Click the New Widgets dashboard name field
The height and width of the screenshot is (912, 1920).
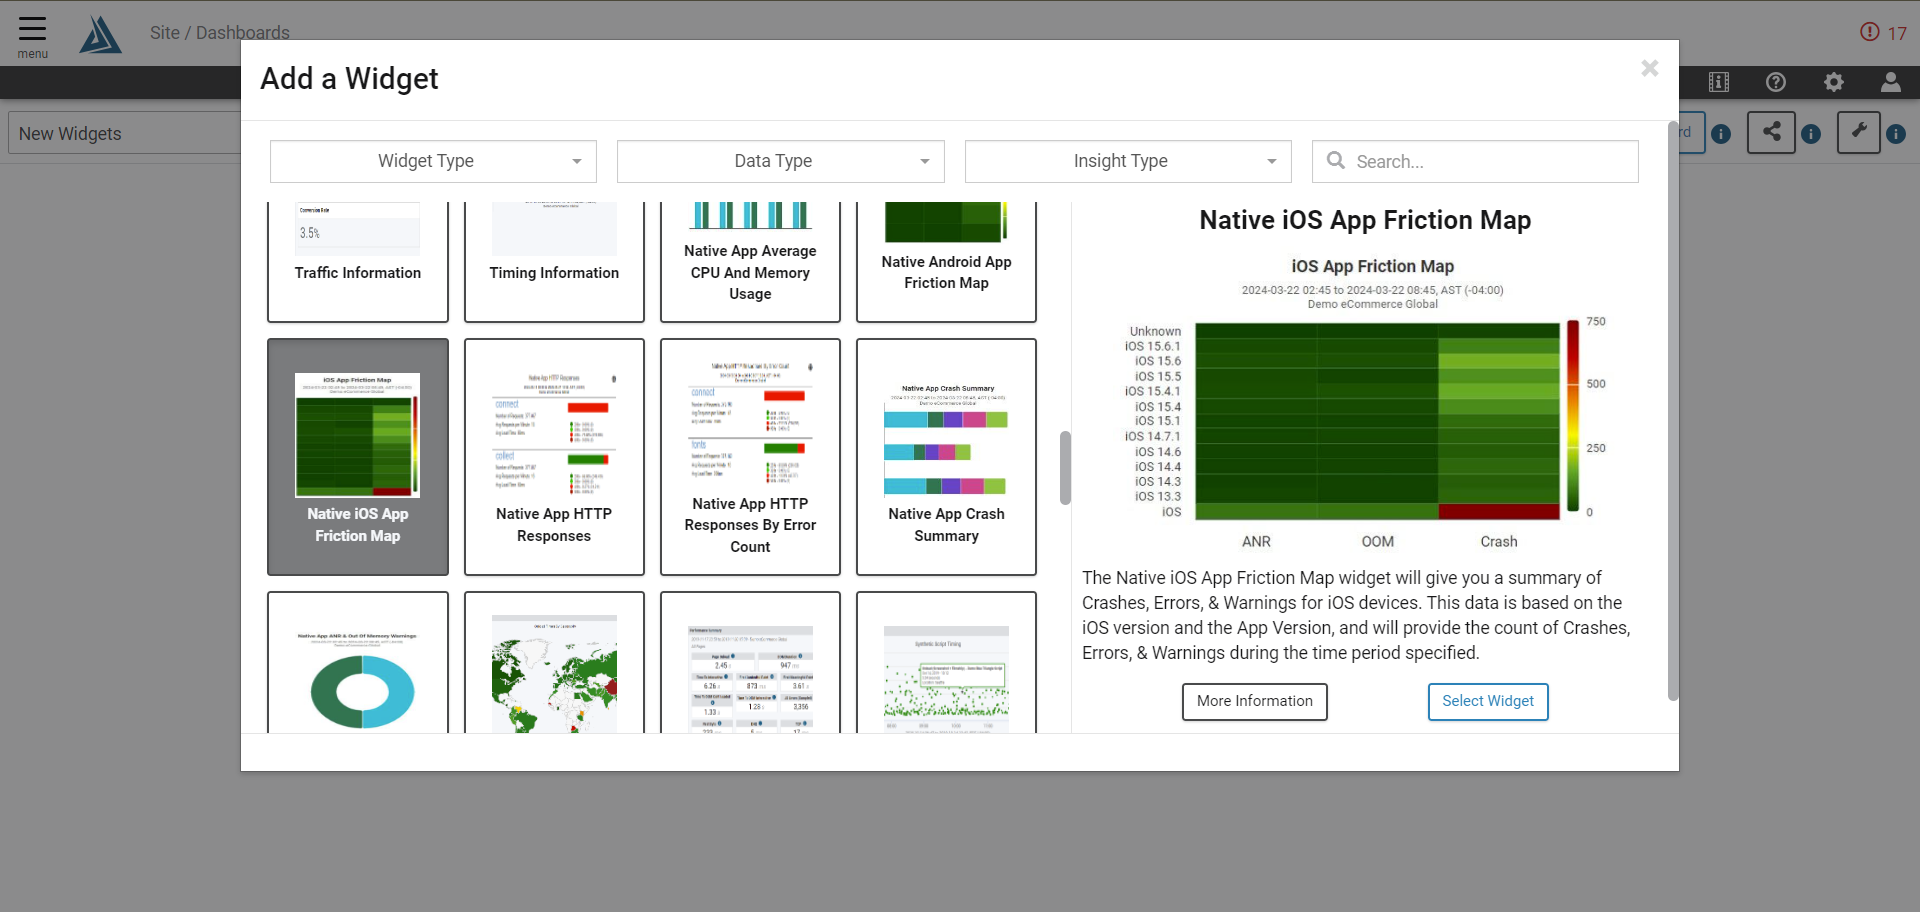point(125,133)
